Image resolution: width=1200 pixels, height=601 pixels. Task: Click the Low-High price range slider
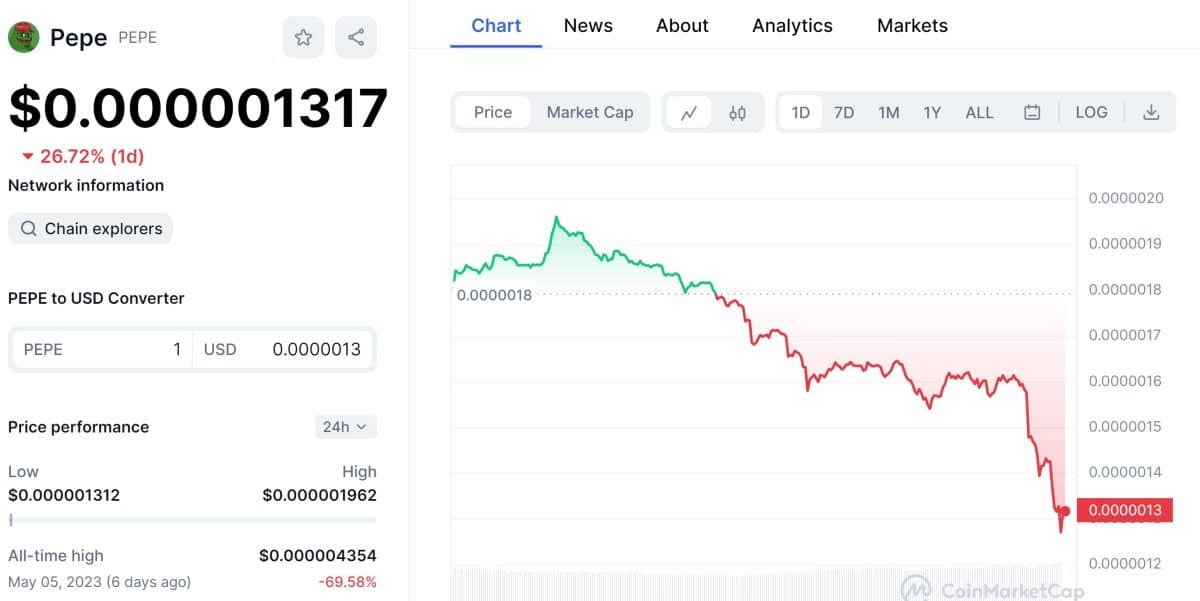(192, 520)
